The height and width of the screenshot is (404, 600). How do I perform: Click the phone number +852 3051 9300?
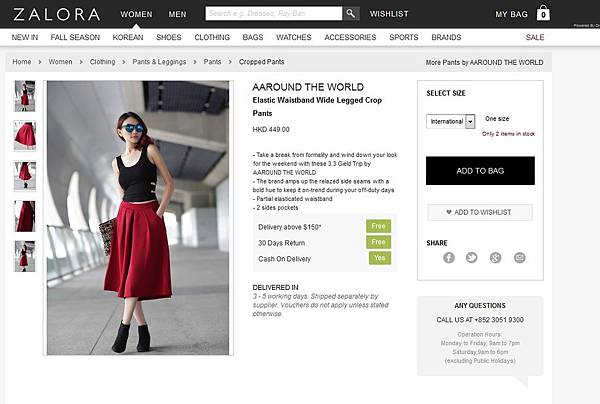[499, 320]
